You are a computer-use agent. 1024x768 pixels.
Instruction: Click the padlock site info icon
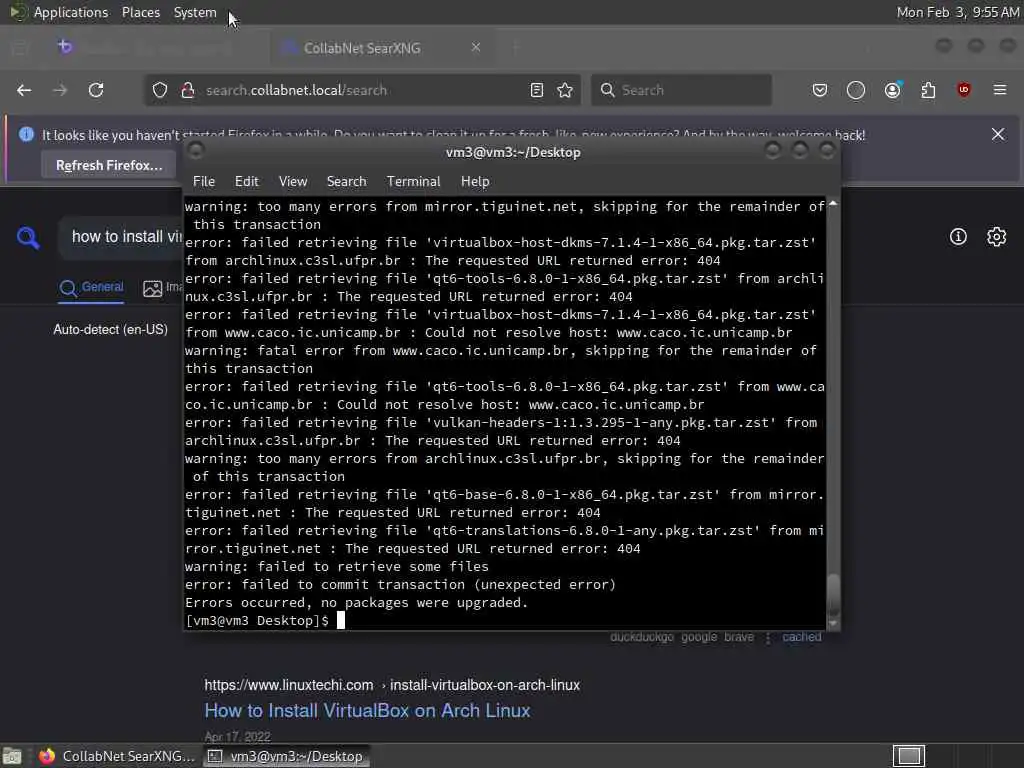point(187,90)
